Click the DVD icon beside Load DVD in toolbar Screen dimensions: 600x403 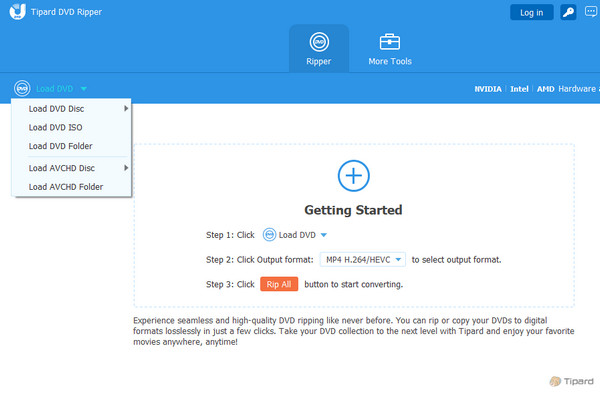click(x=22, y=88)
